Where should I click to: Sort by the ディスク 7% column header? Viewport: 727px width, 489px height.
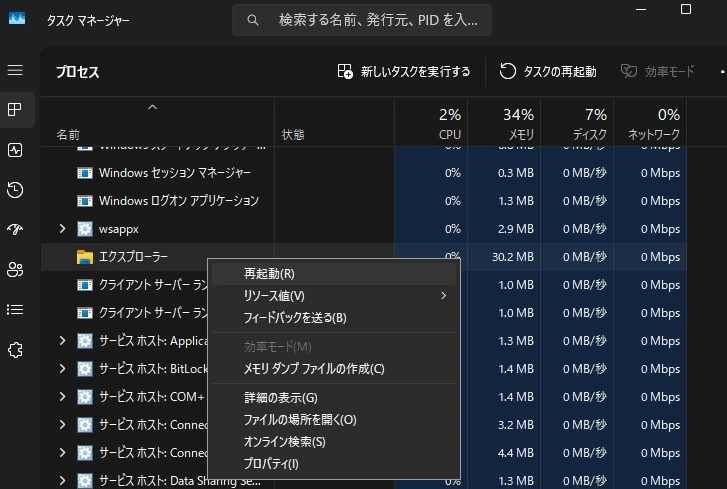pos(577,122)
